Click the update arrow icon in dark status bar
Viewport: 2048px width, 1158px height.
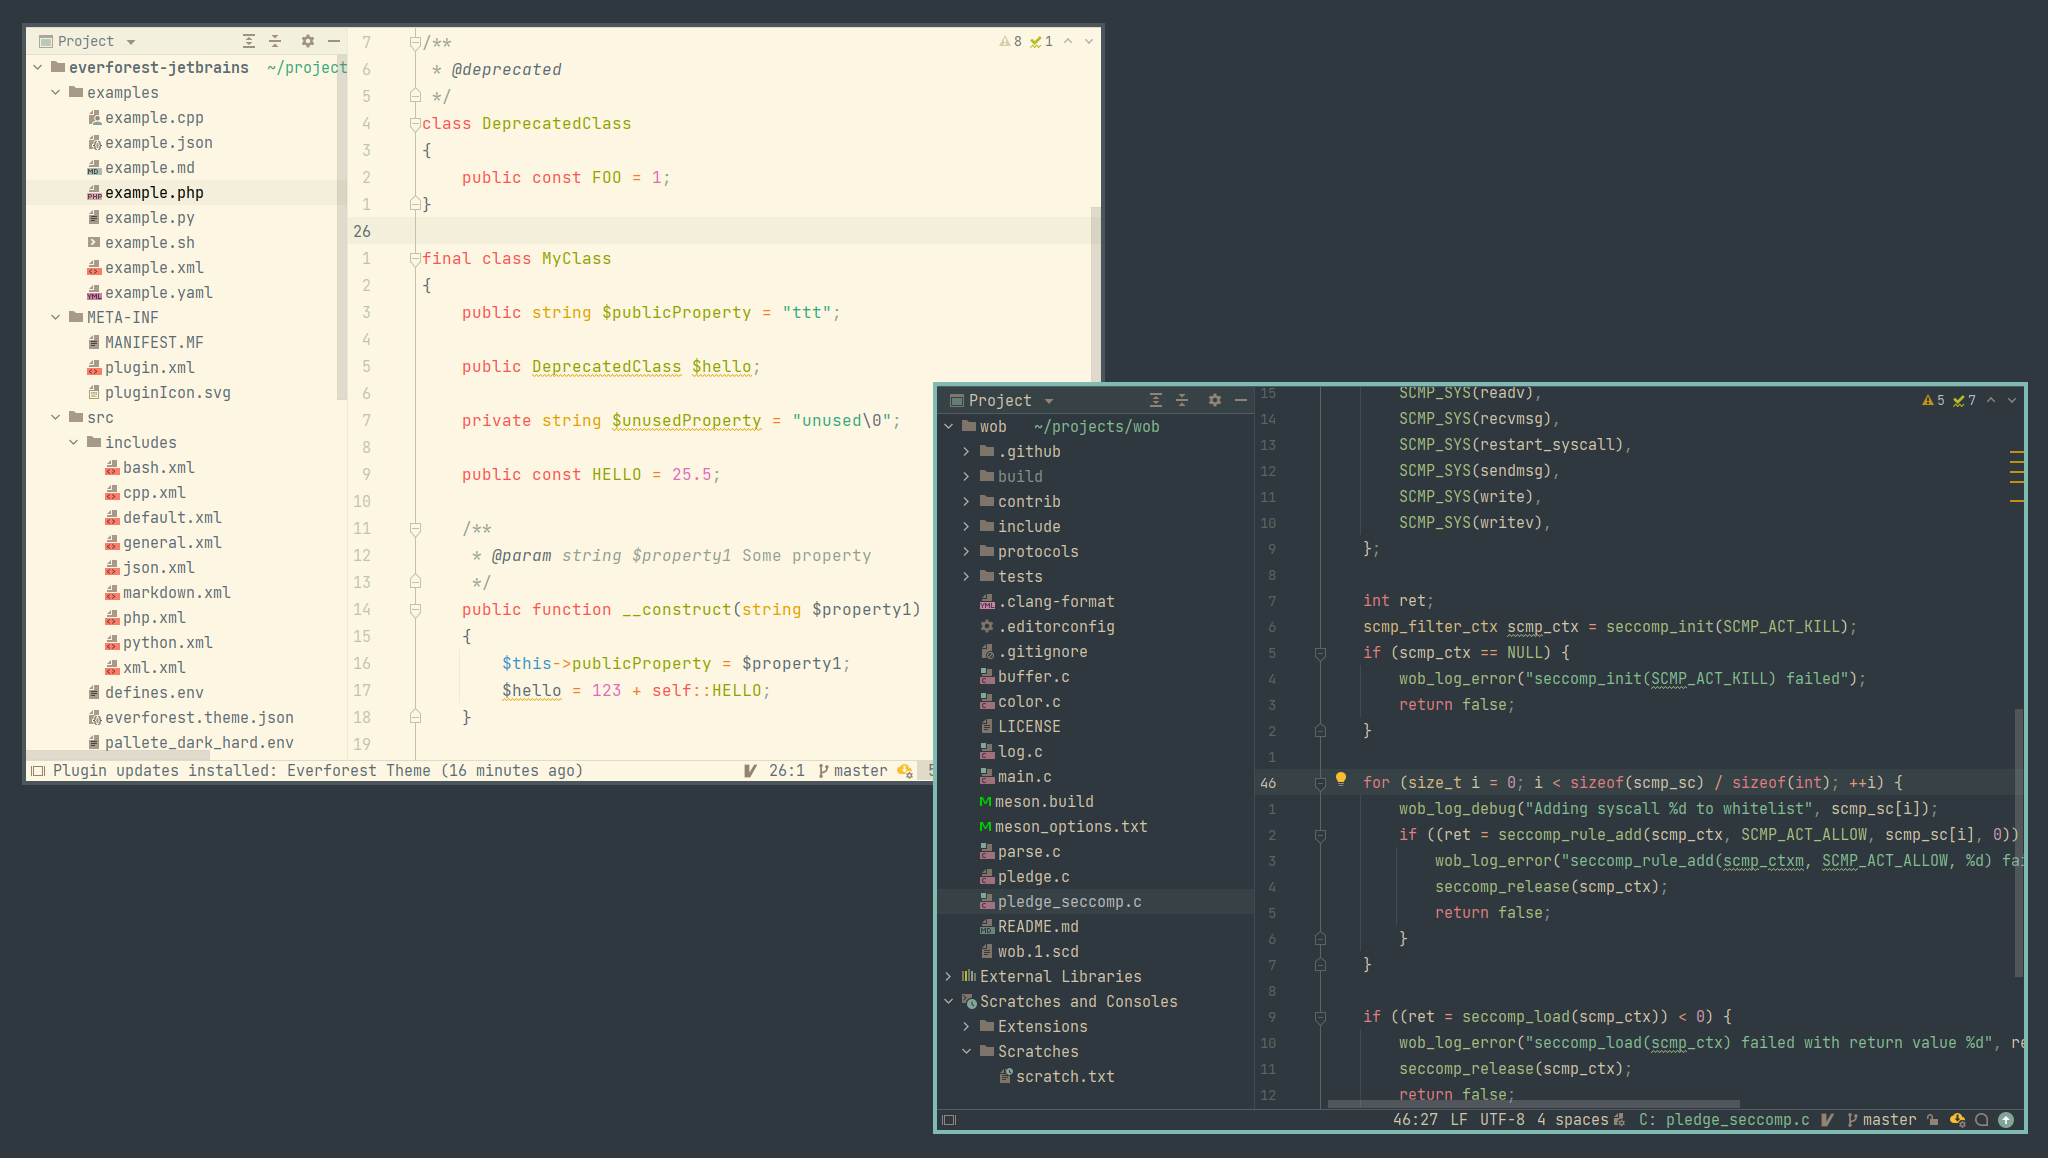[x=2006, y=1120]
